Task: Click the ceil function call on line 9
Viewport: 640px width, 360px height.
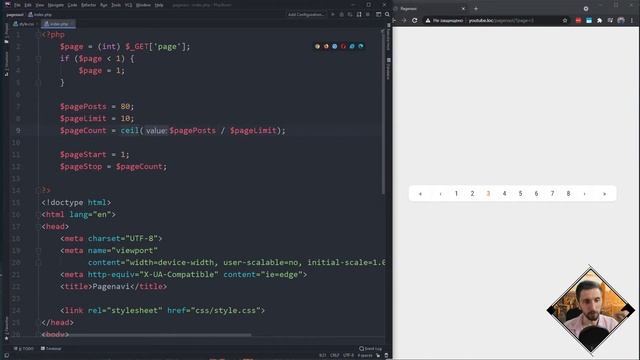Action: (129, 131)
